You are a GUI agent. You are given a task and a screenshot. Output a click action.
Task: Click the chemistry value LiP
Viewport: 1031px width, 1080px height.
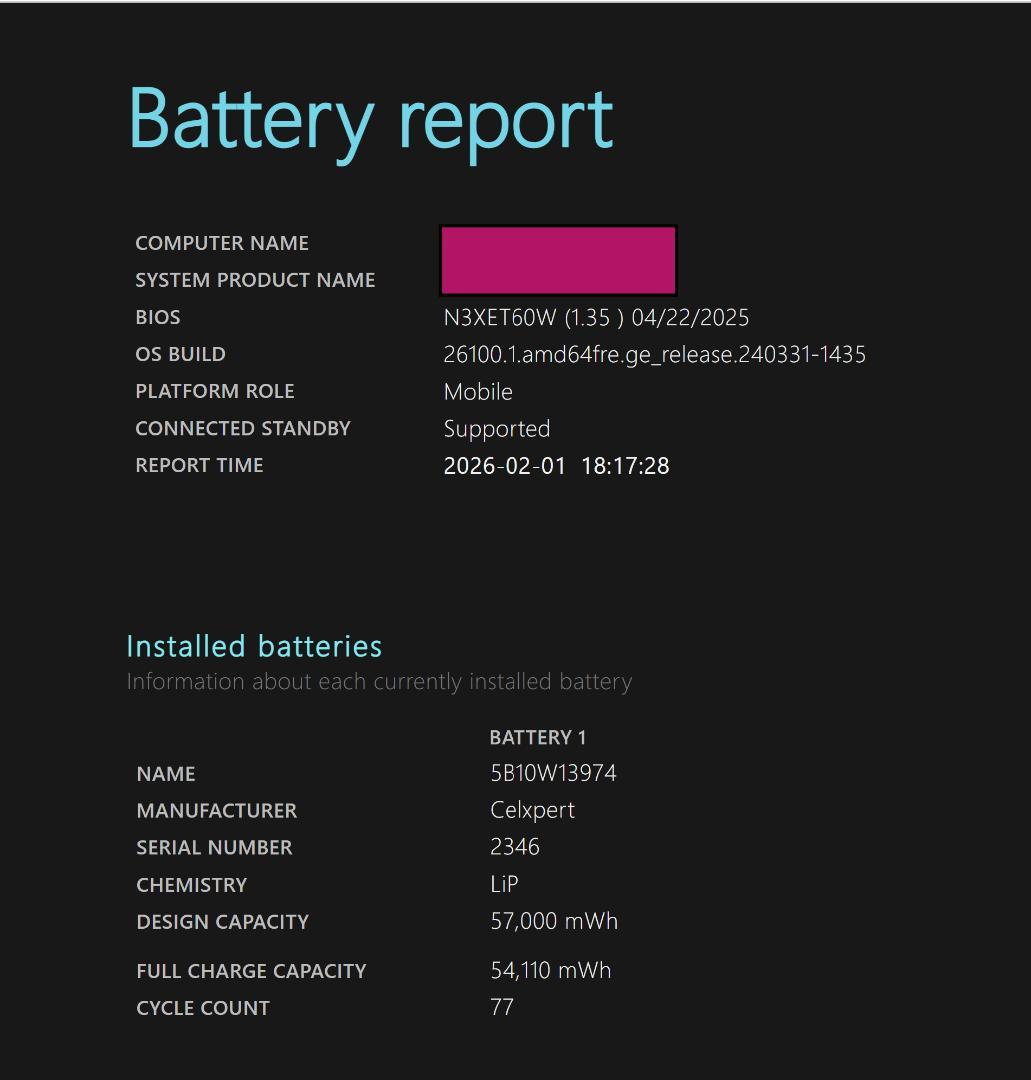pyautogui.click(x=504, y=885)
